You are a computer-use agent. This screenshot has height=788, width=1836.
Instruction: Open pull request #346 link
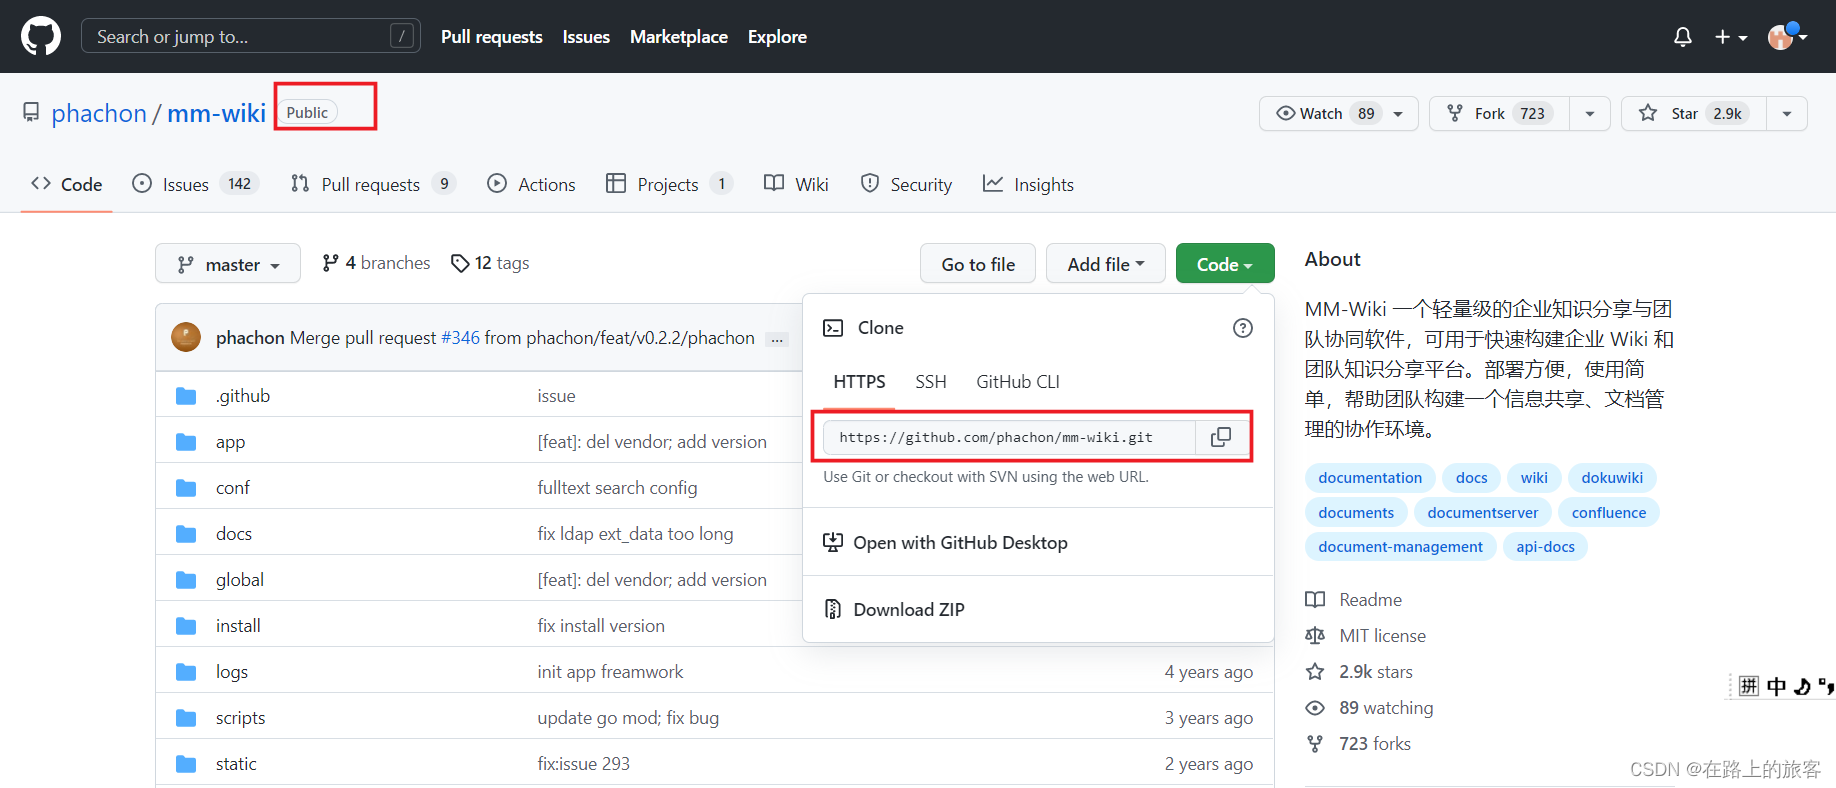(460, 338)
